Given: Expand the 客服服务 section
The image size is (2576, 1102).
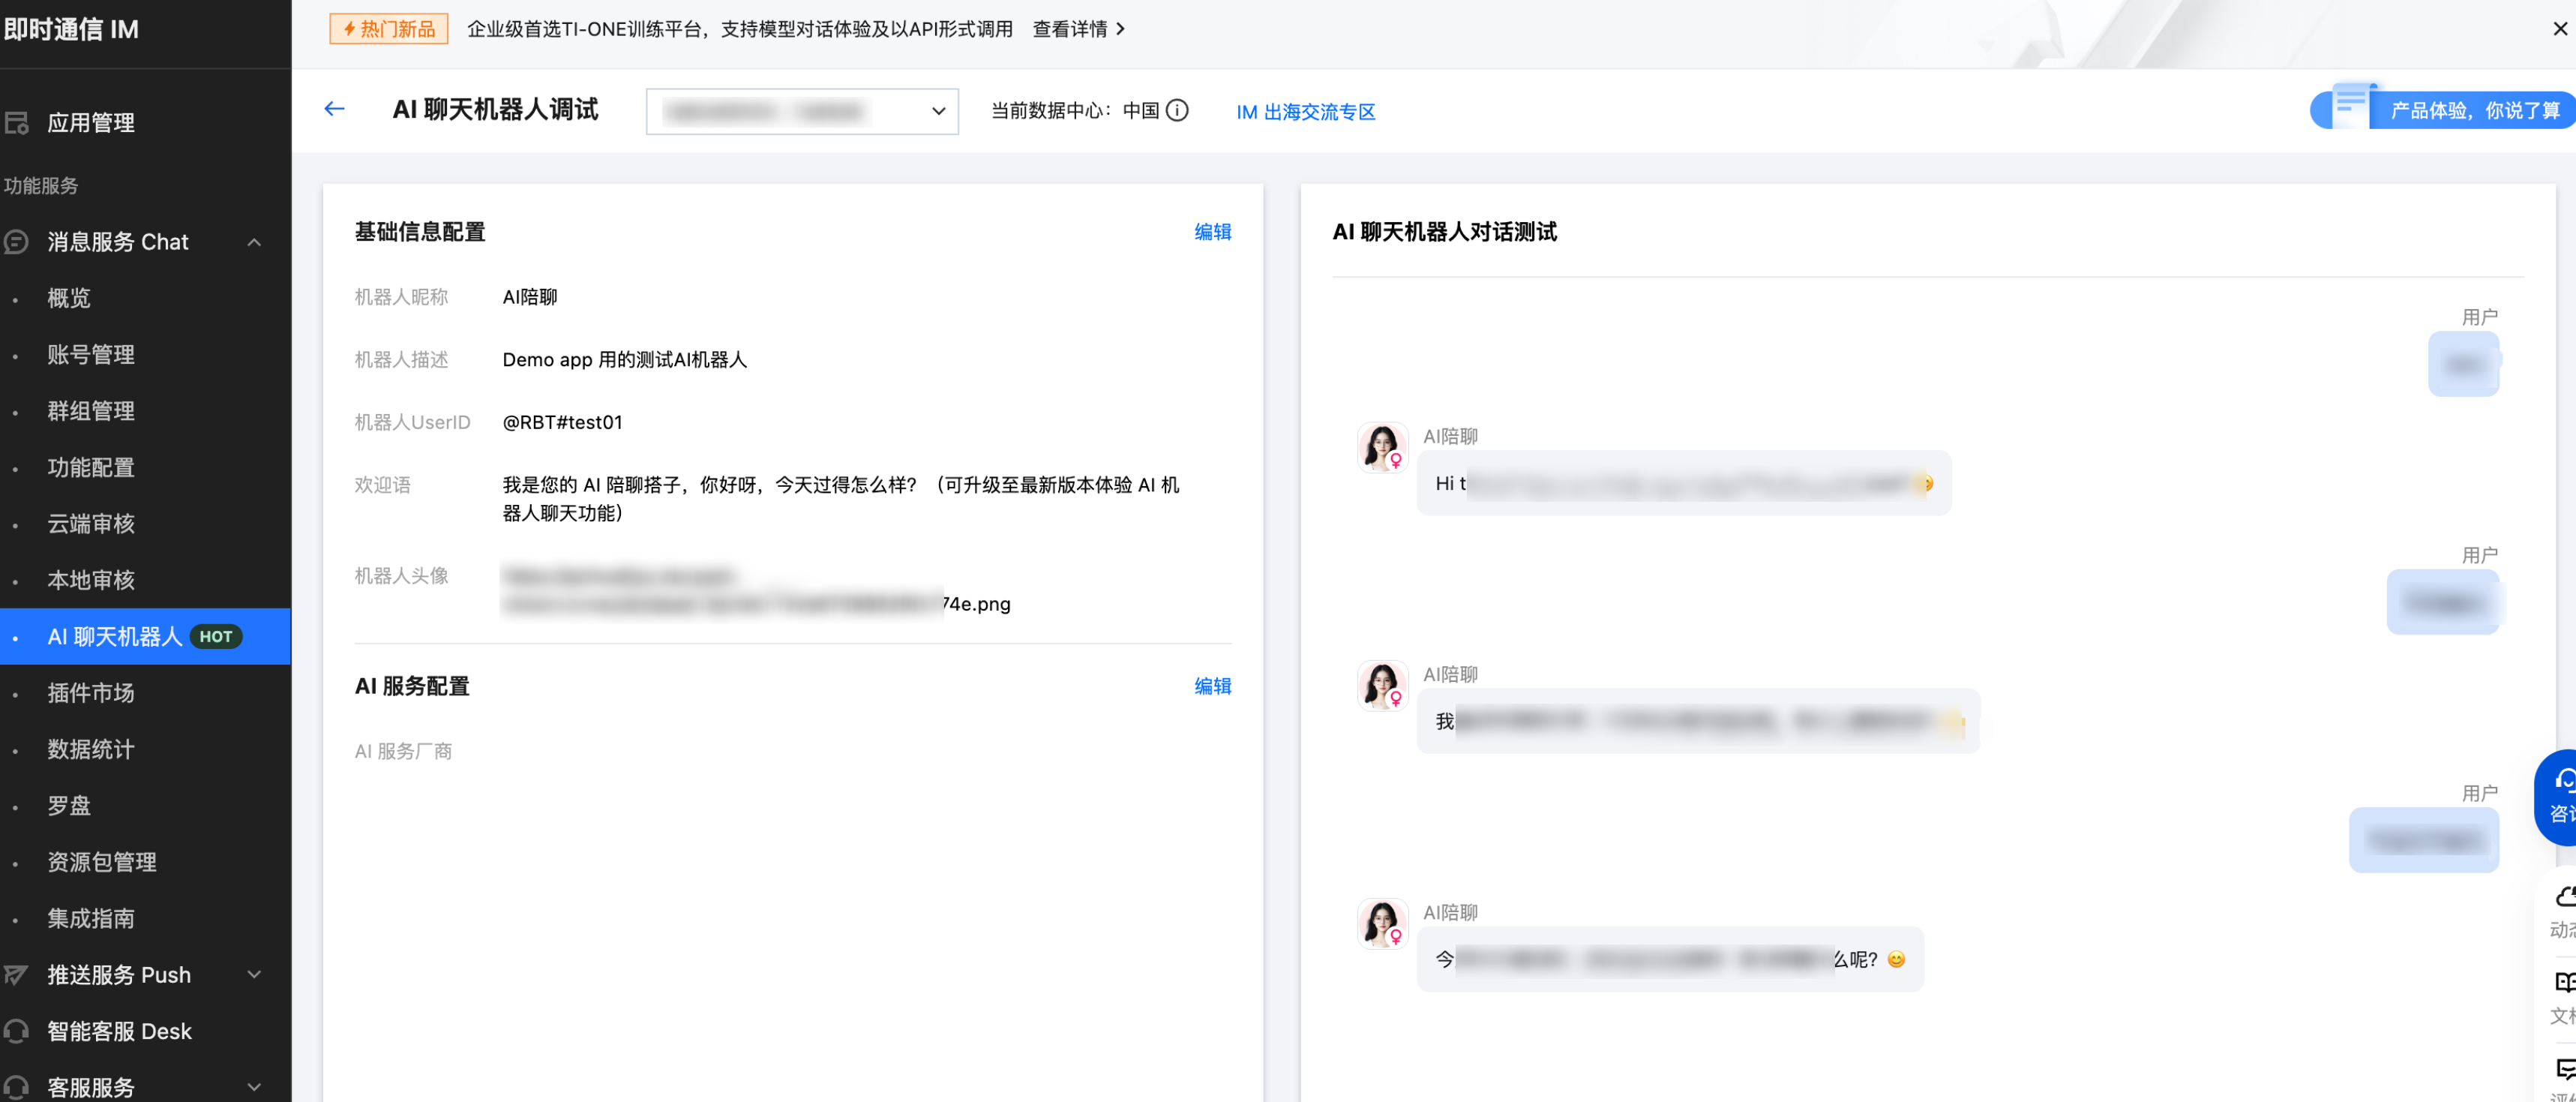Looking at the screenshot, I should [x=254, y=1087].
